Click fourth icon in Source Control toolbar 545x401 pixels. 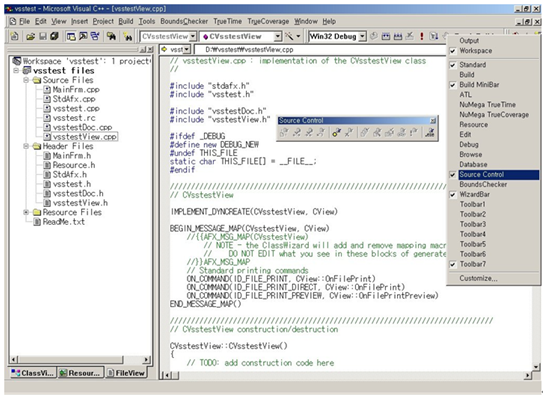321,132
